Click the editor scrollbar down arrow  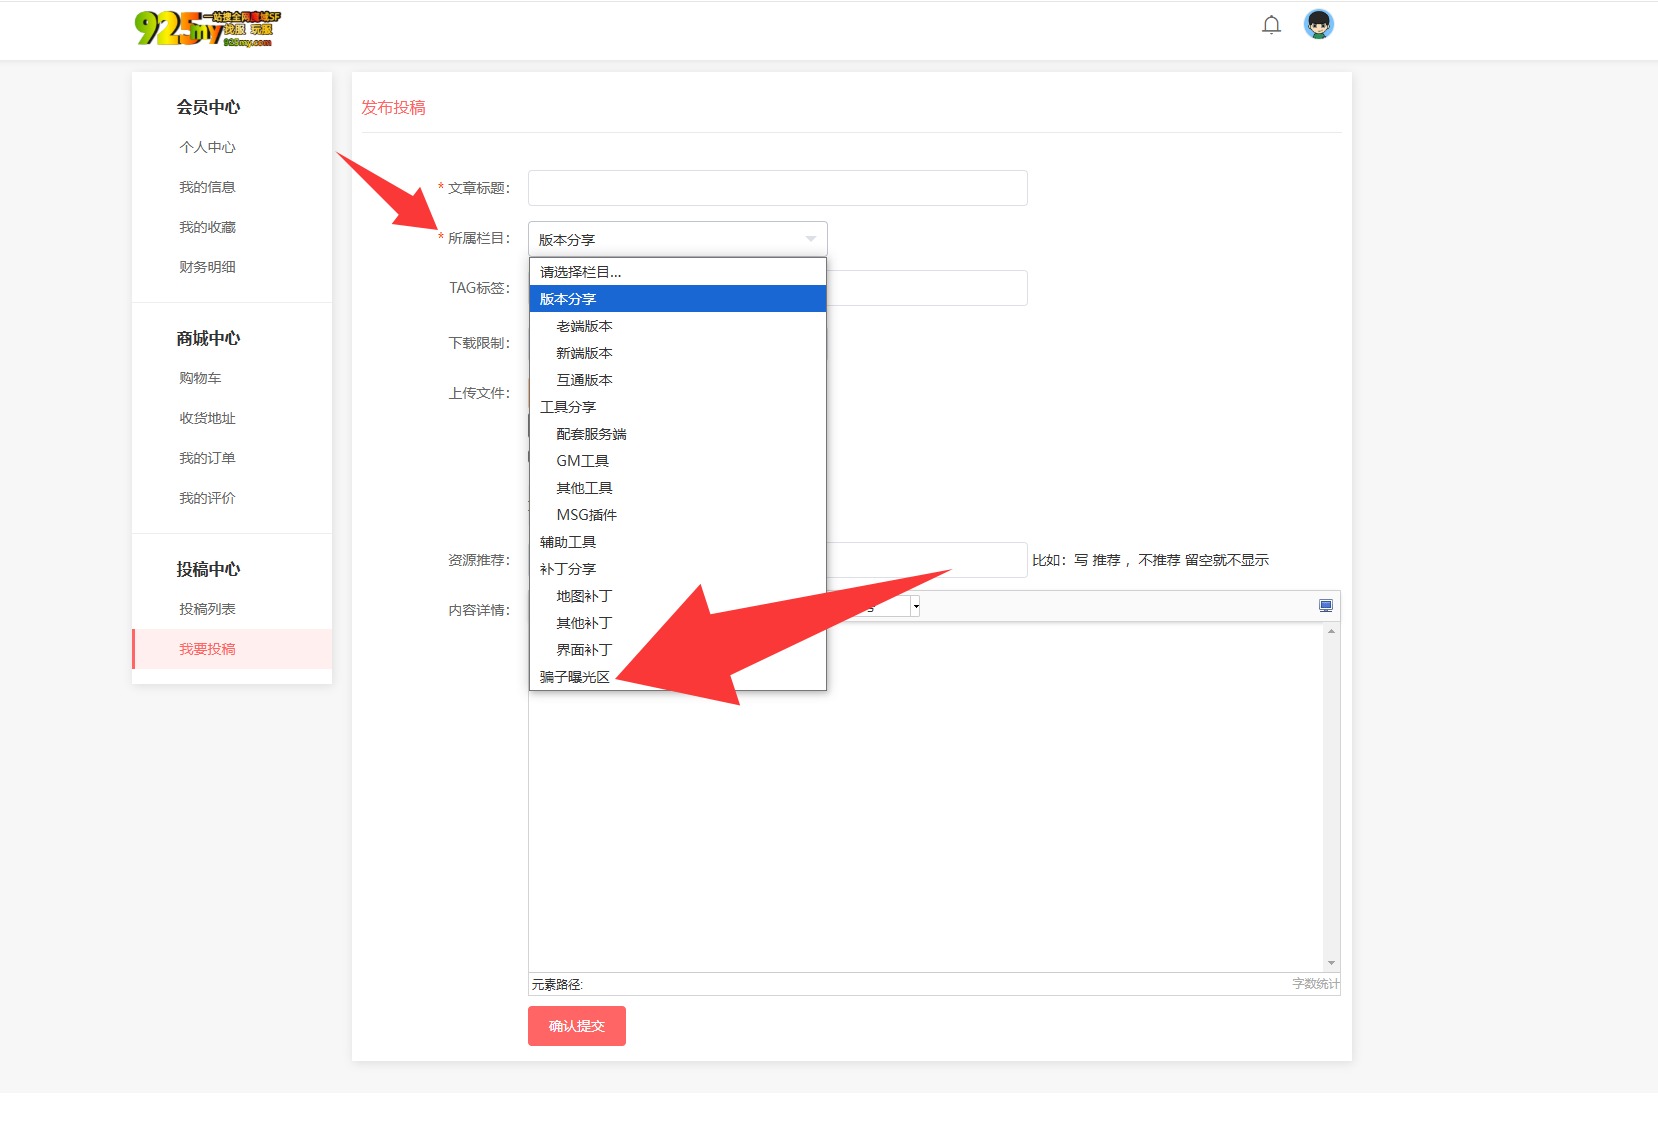tap(1331, 963)
